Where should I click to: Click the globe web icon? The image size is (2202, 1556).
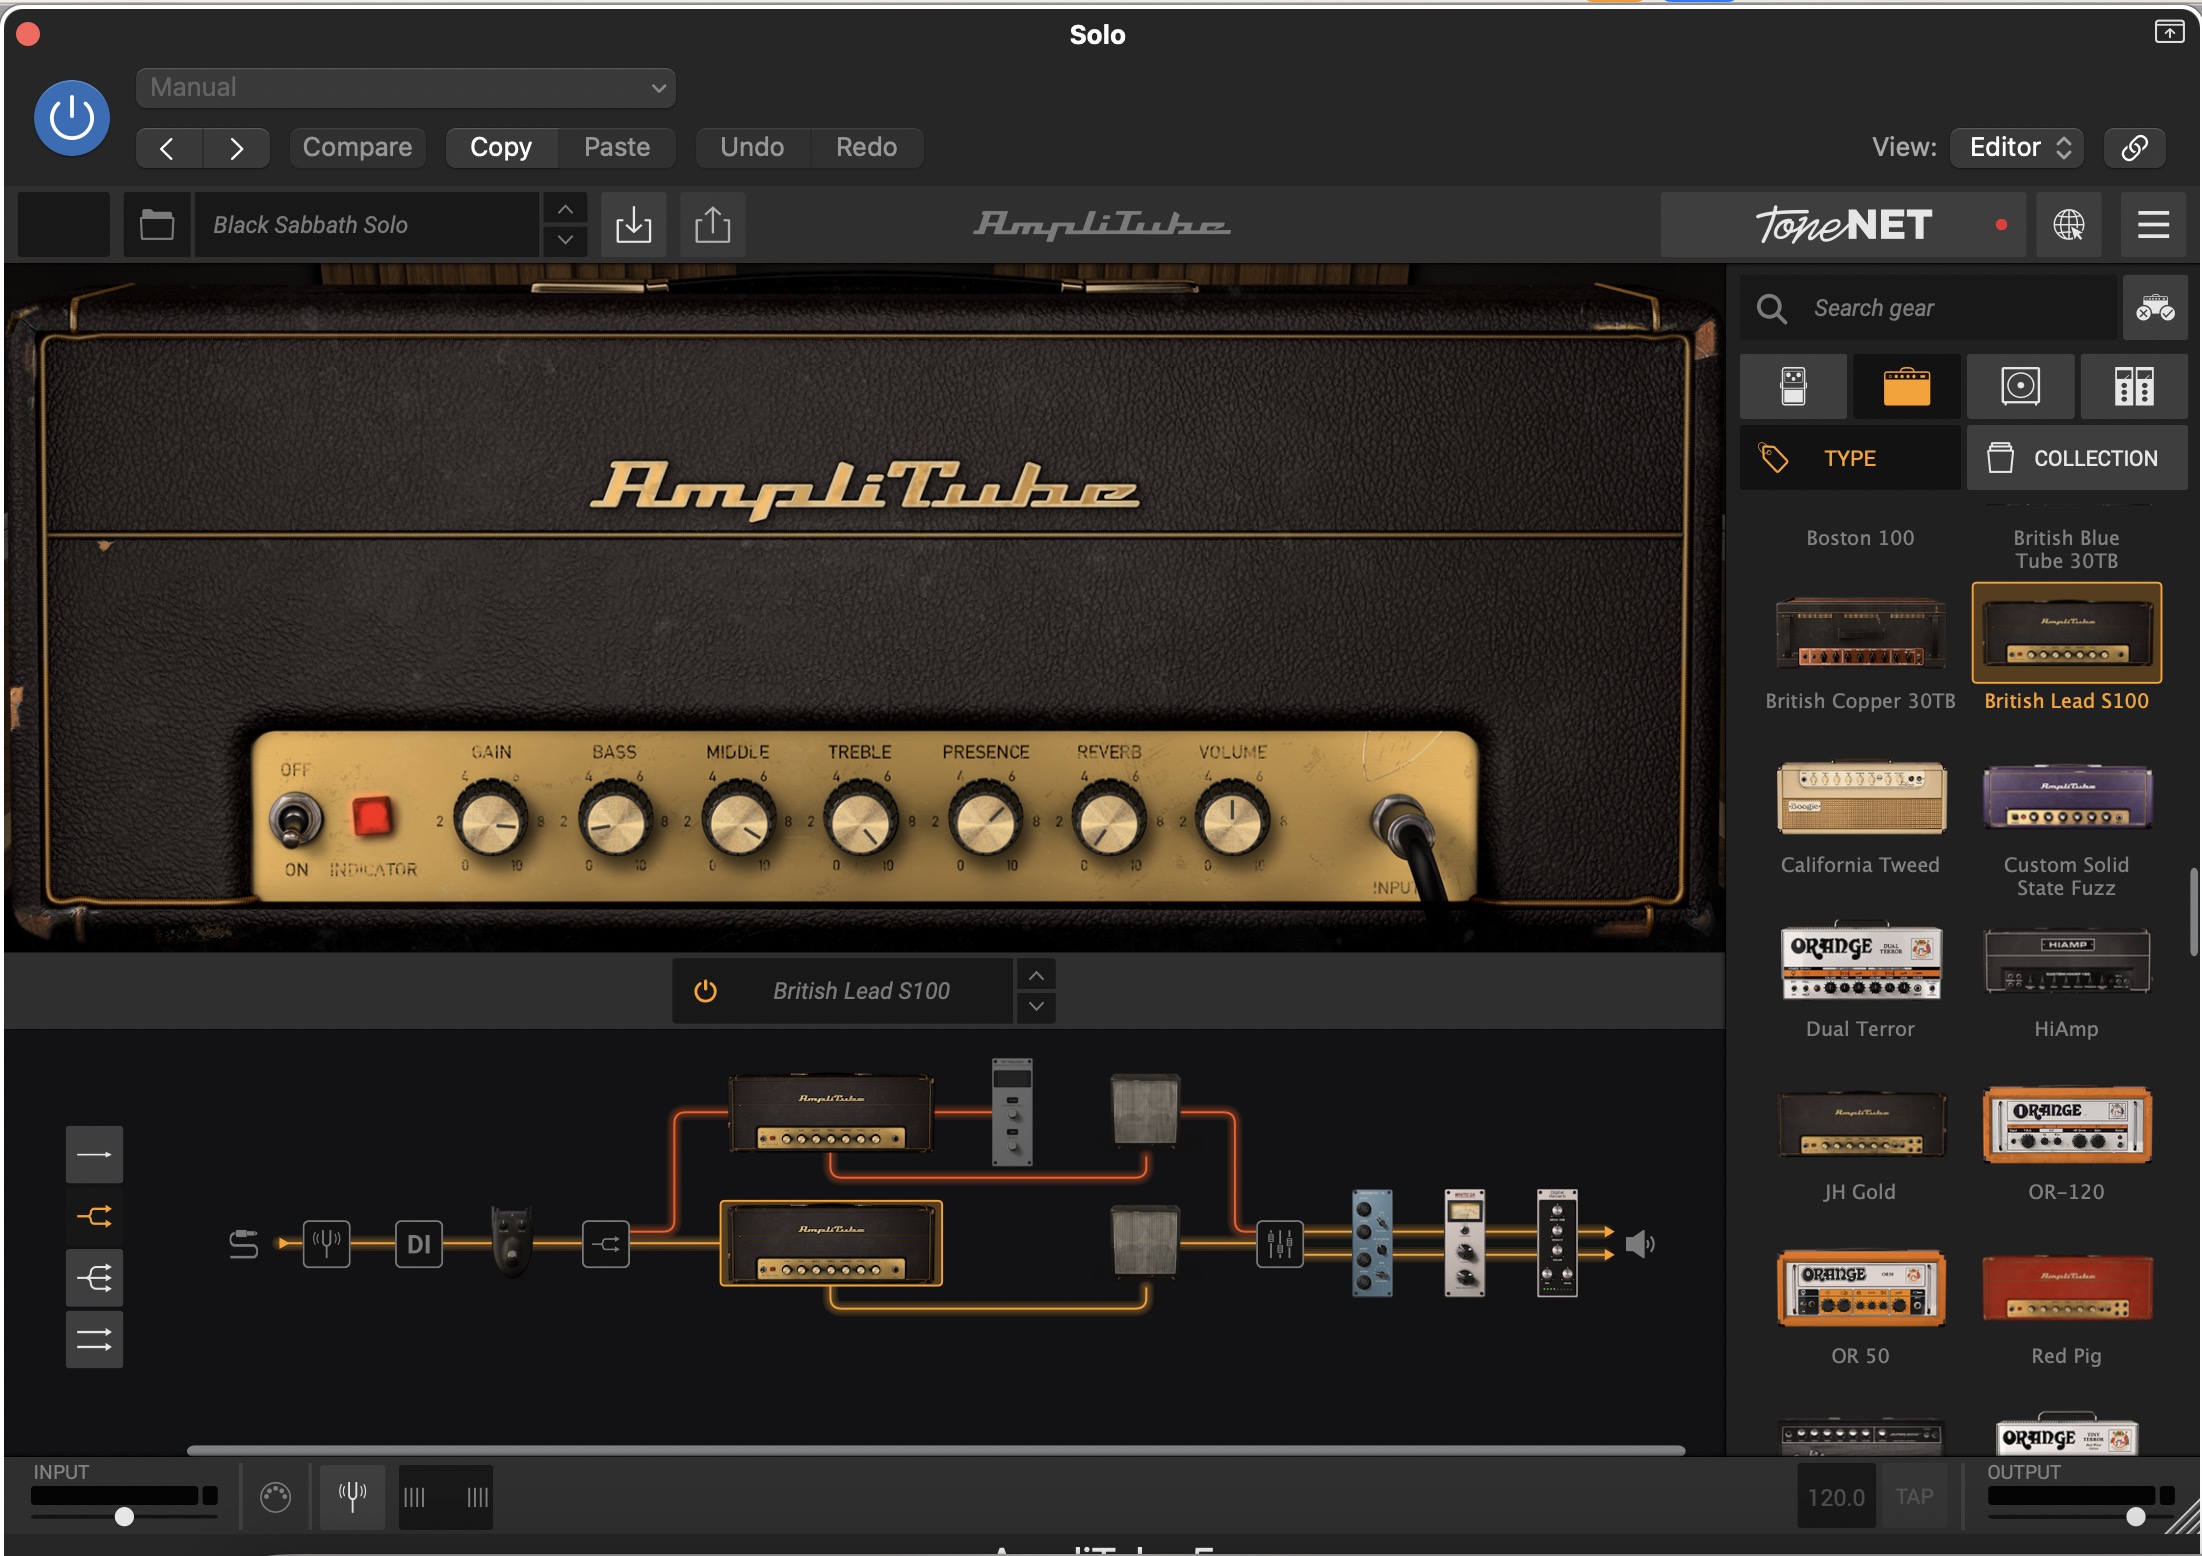(x=2068, y=225)
